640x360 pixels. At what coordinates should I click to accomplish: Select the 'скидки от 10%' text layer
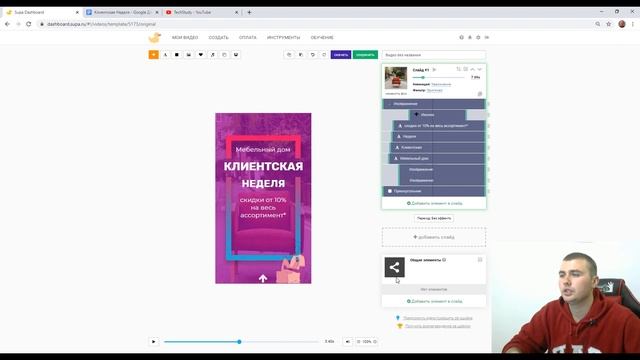[438, 126]
